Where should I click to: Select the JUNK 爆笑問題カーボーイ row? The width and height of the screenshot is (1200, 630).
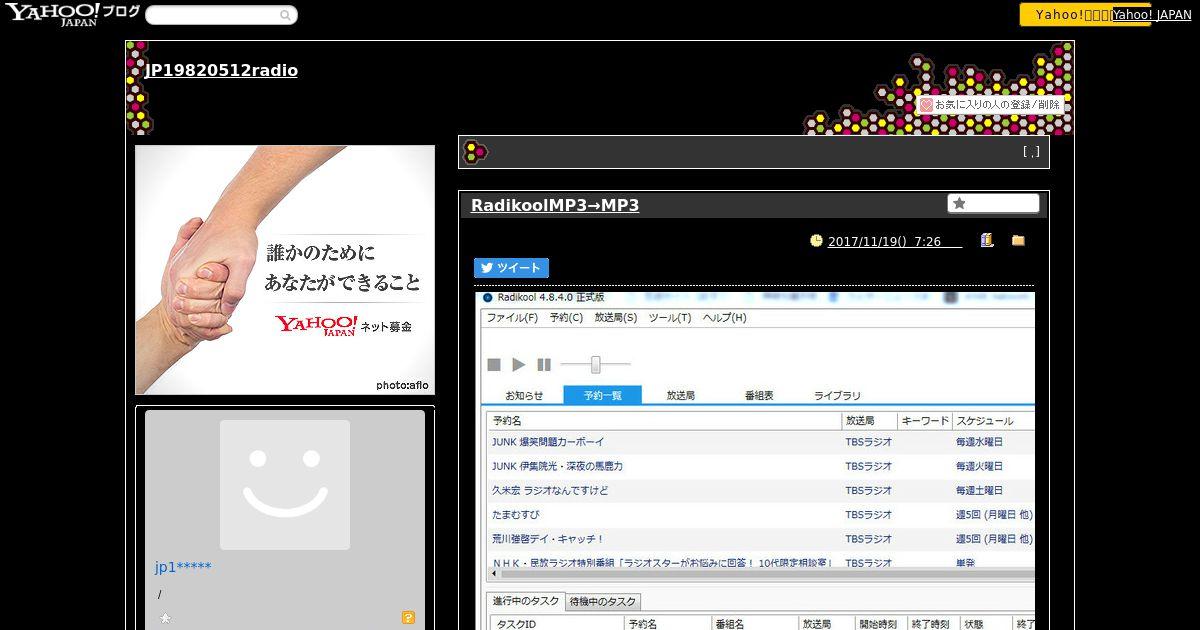click(761, 442)
